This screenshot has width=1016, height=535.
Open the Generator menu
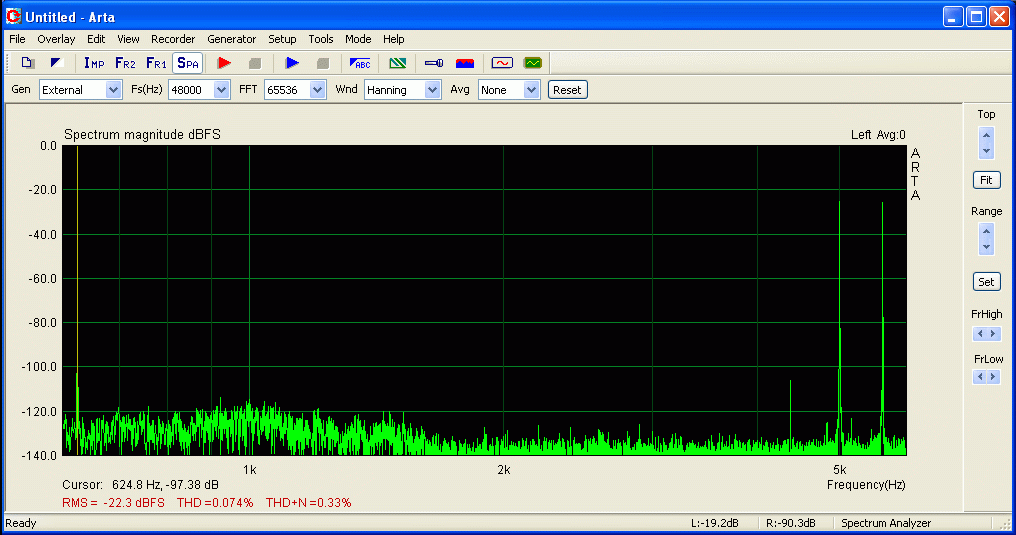tap(231, 40)
